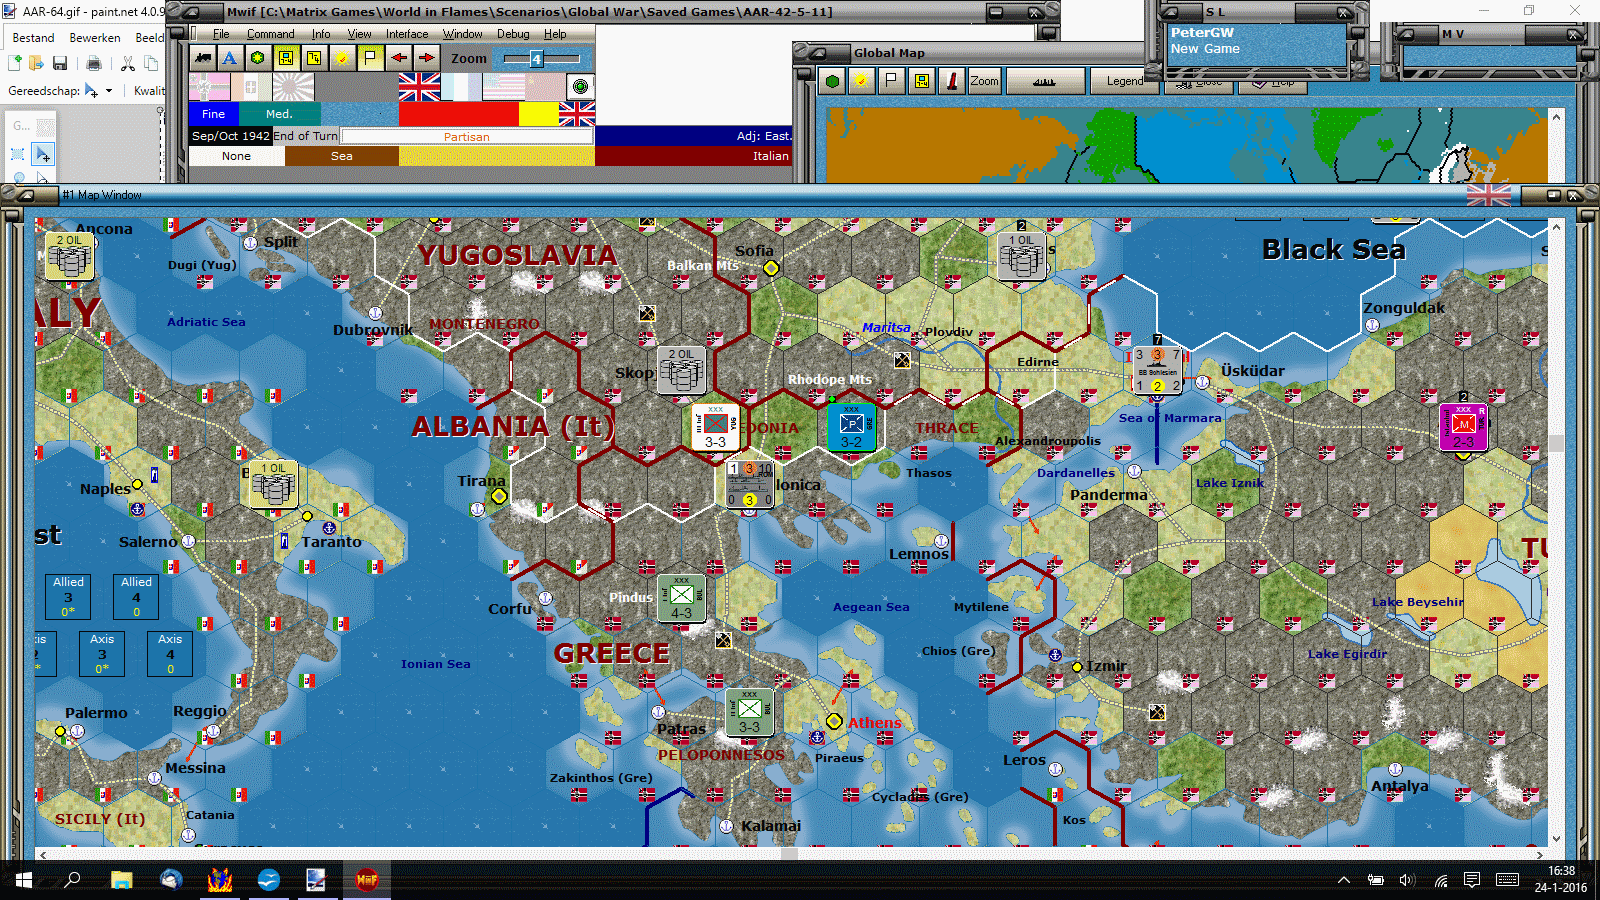Click the teal Med. weather swatch
This screenshot has width=1600, height=900.
[280, 114]
